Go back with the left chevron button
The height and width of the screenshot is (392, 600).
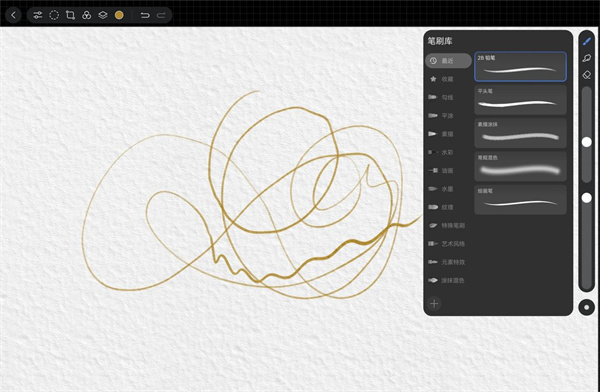(x=13, y=15)
